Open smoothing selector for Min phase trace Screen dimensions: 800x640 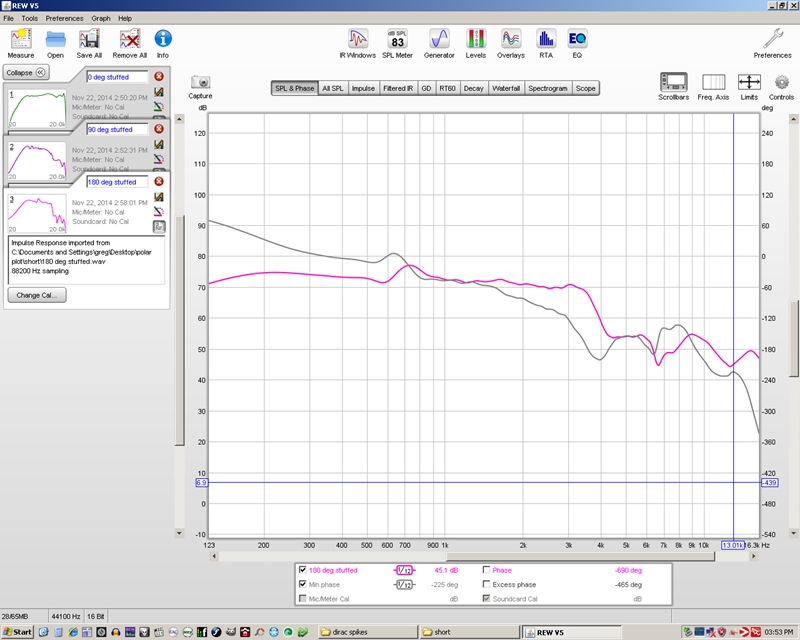pos(404,584)
